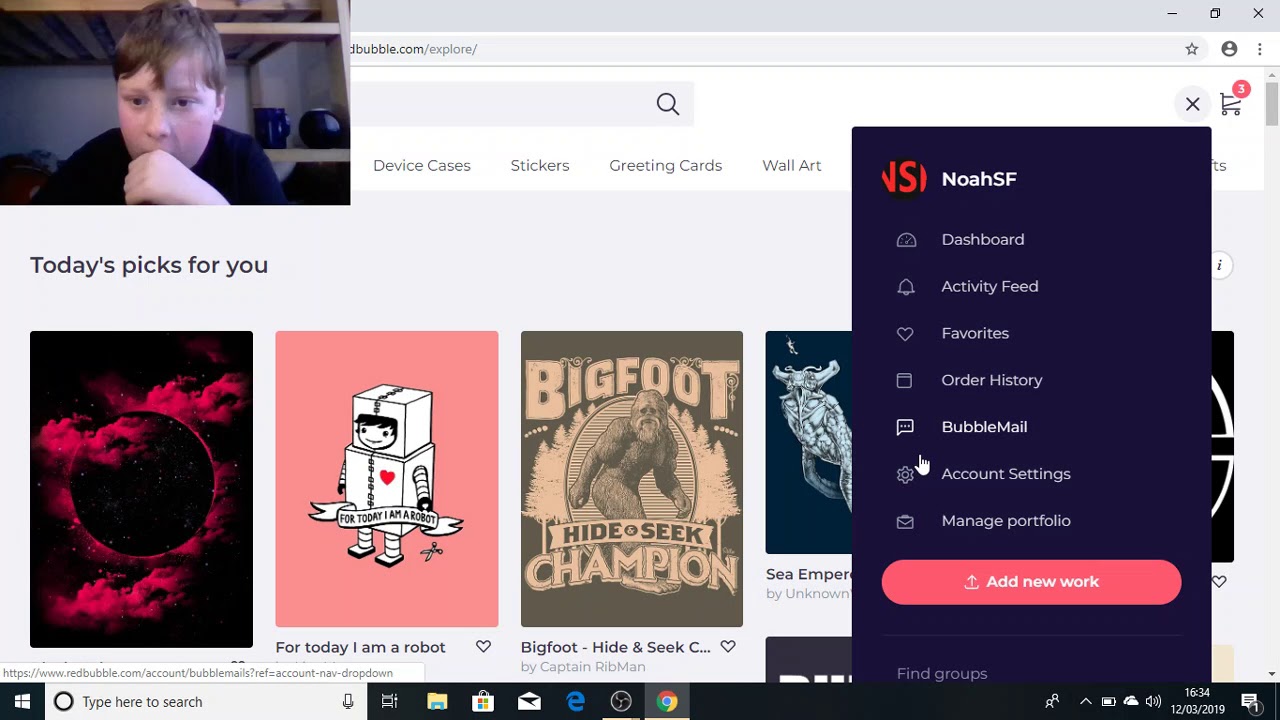Image resolution: width=1280 pixels, height=720 pixels.
Task: Click the info icon near picks
Action: pos(1219,265)
